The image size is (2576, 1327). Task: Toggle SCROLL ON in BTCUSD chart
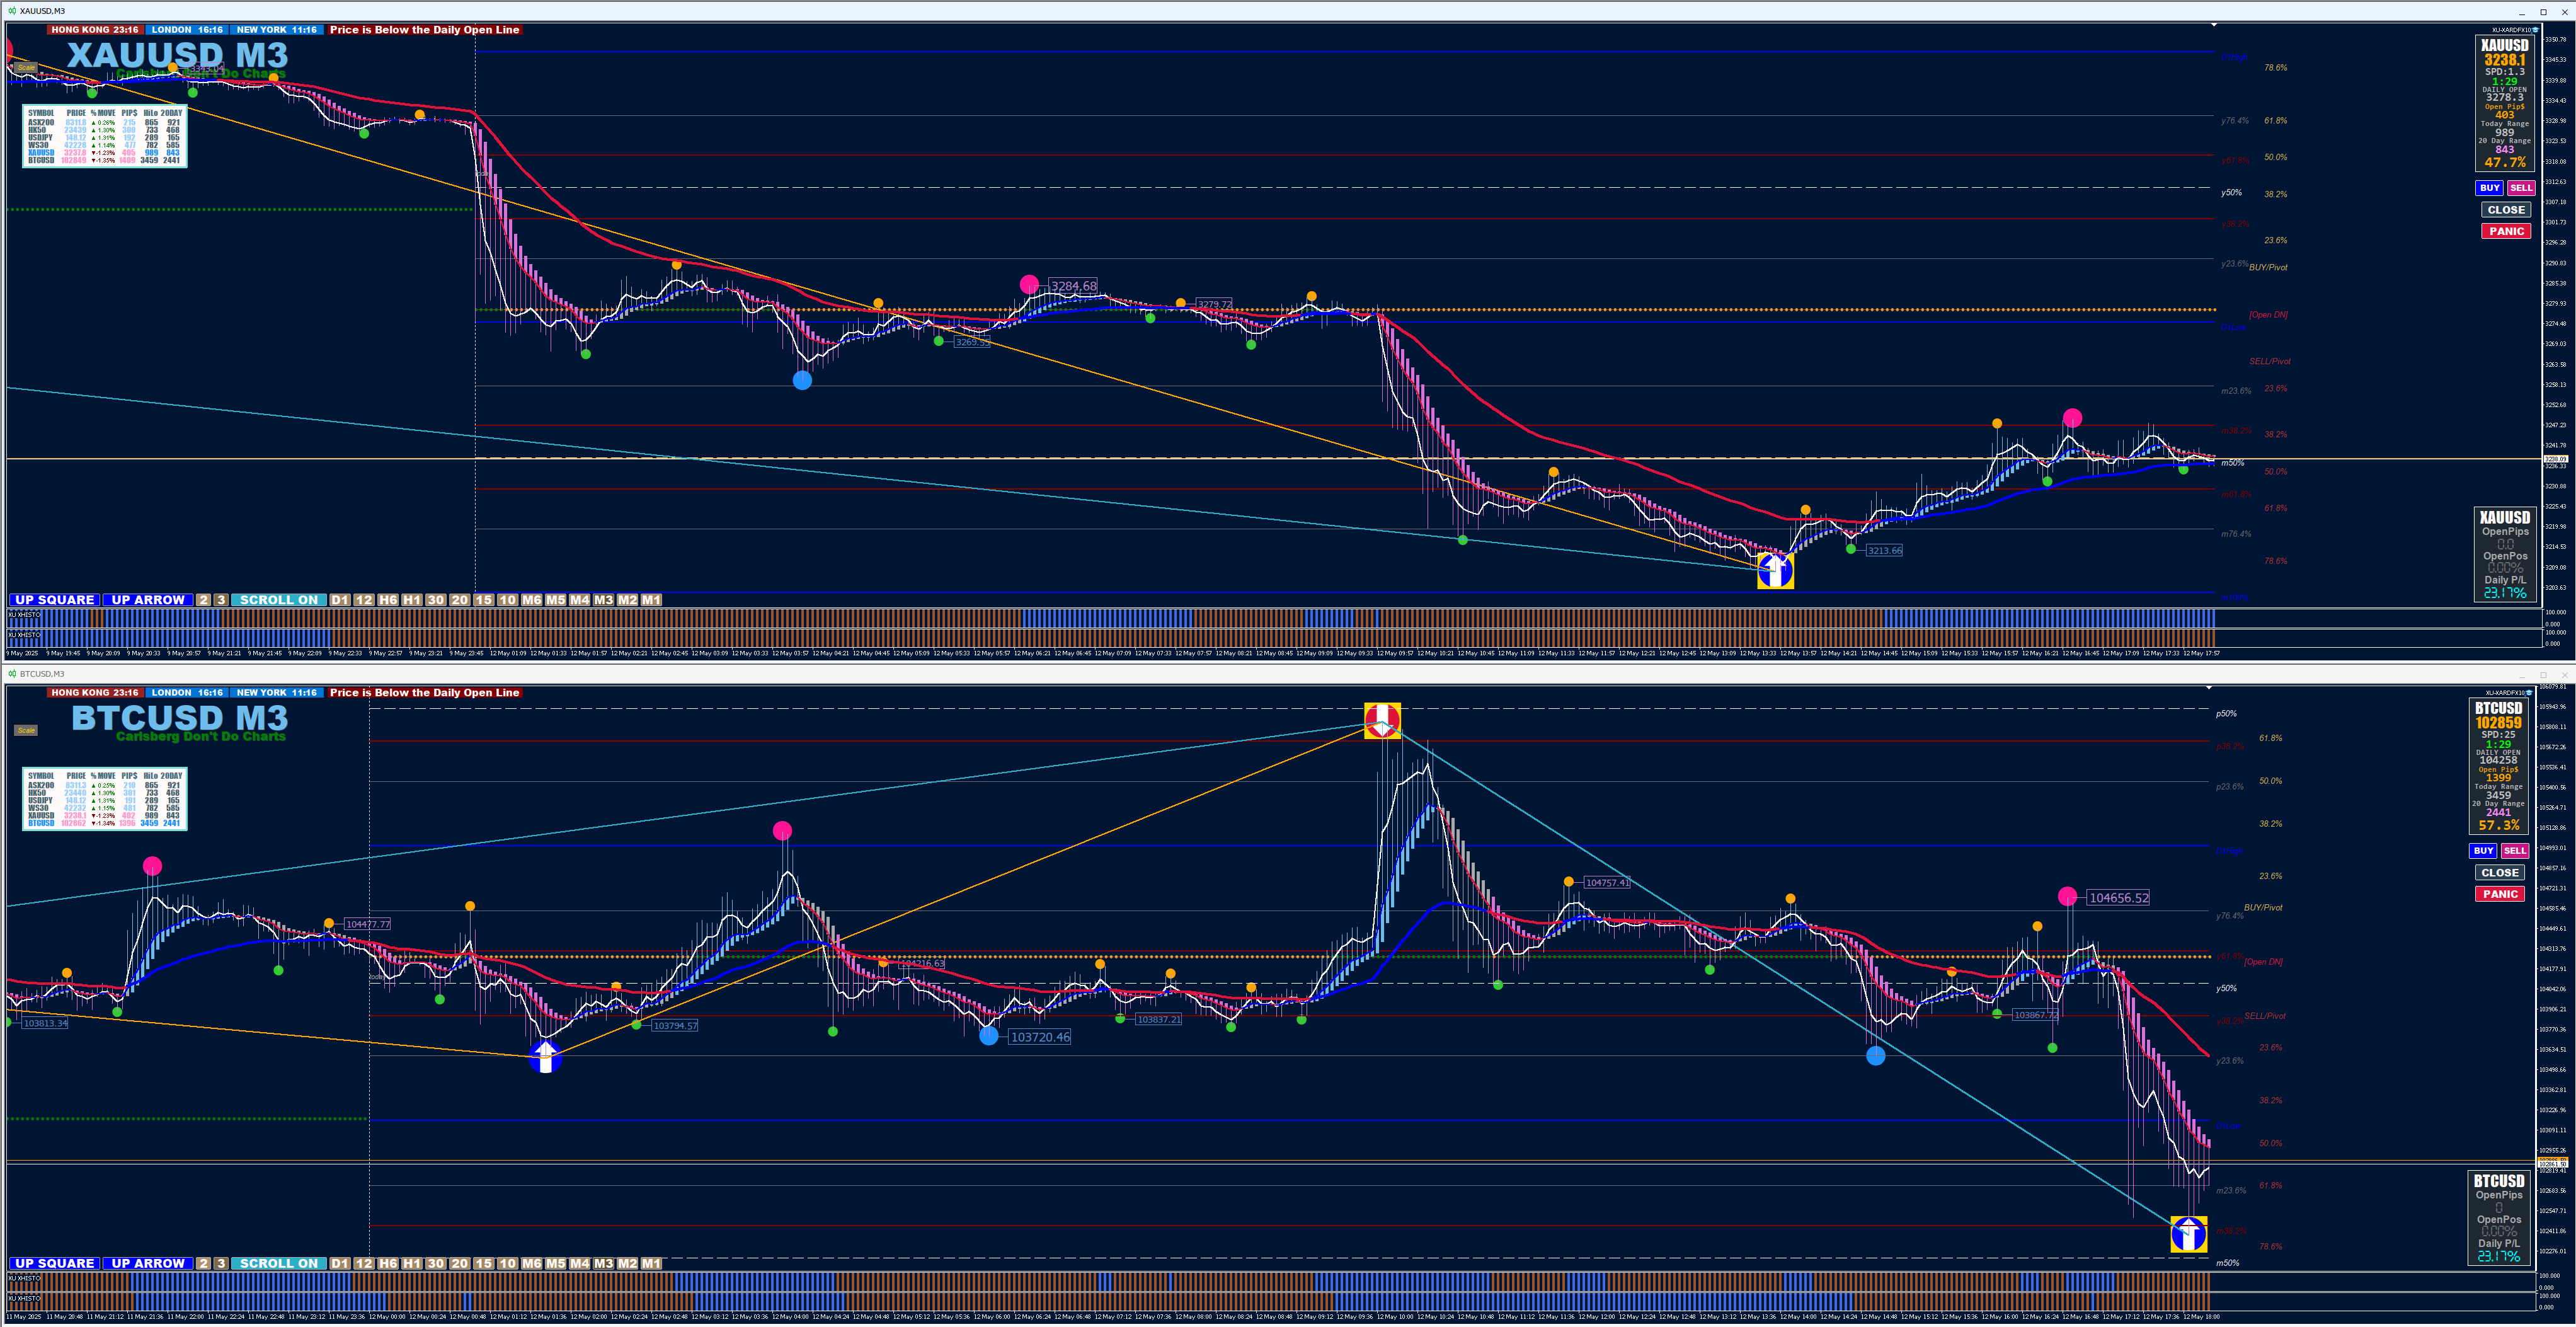click(x=278, y=1263)
